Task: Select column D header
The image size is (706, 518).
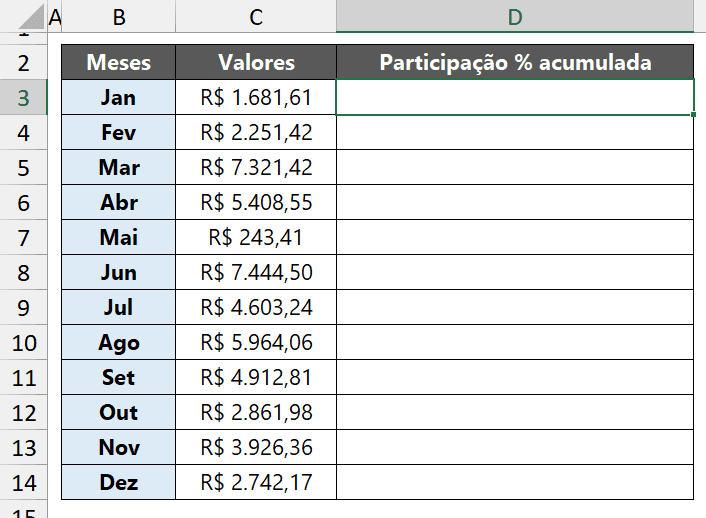Action: [x=515, y=16]
